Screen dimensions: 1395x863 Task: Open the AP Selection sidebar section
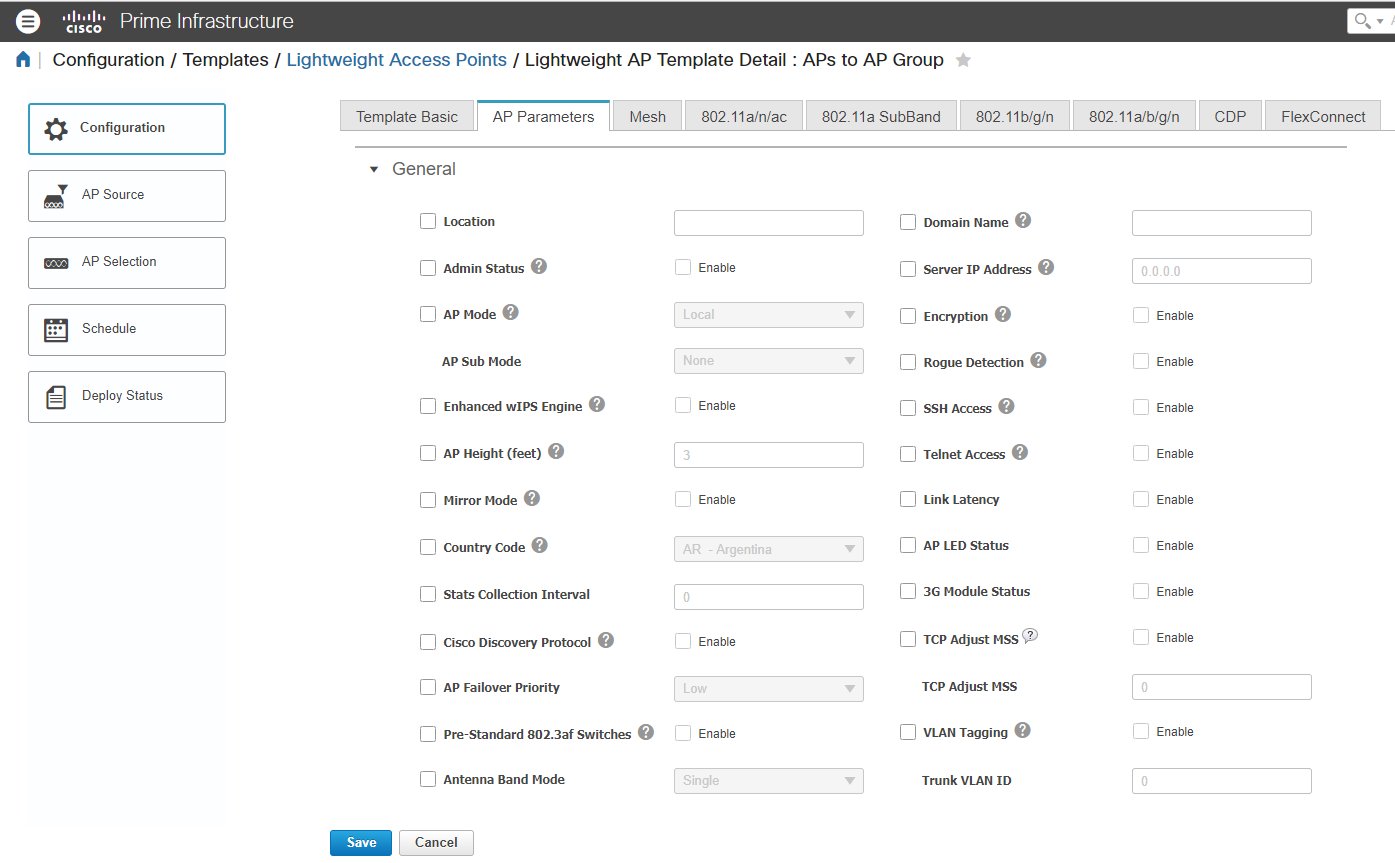coord(126,262)
